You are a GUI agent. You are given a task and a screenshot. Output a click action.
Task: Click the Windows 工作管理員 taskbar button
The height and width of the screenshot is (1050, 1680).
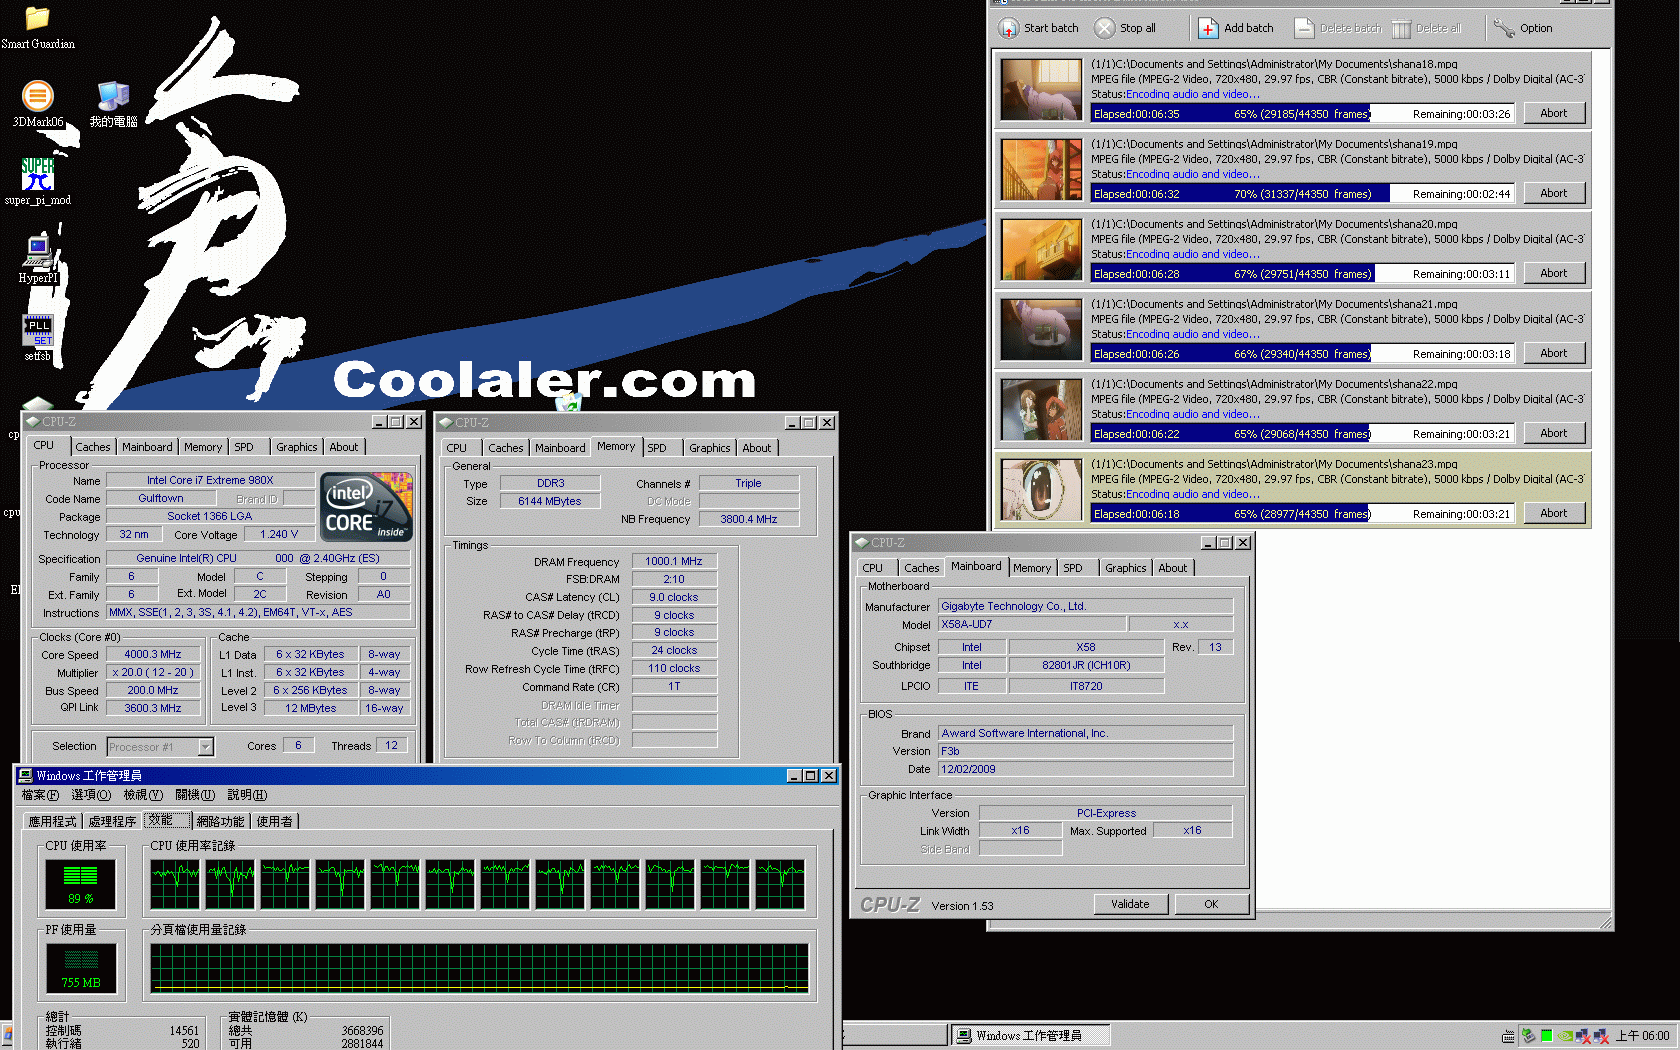point(1029,1036)
